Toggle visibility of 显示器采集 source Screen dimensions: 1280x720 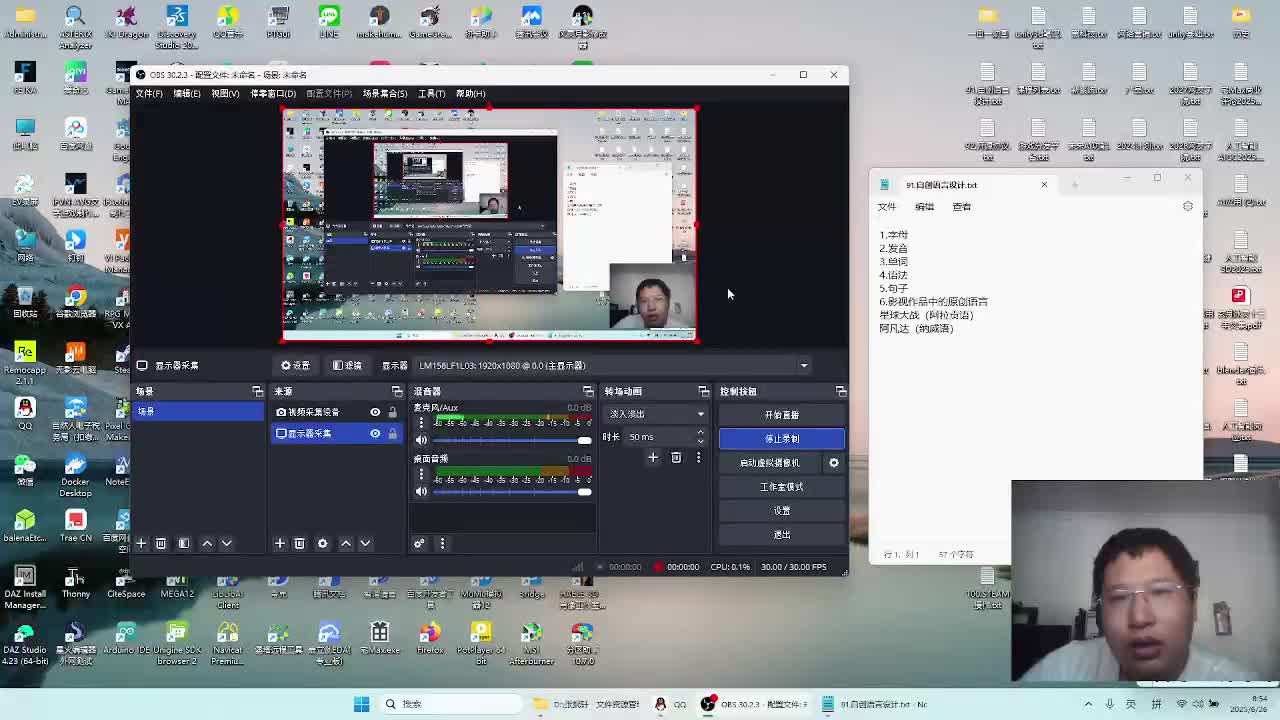coord(375,433)
